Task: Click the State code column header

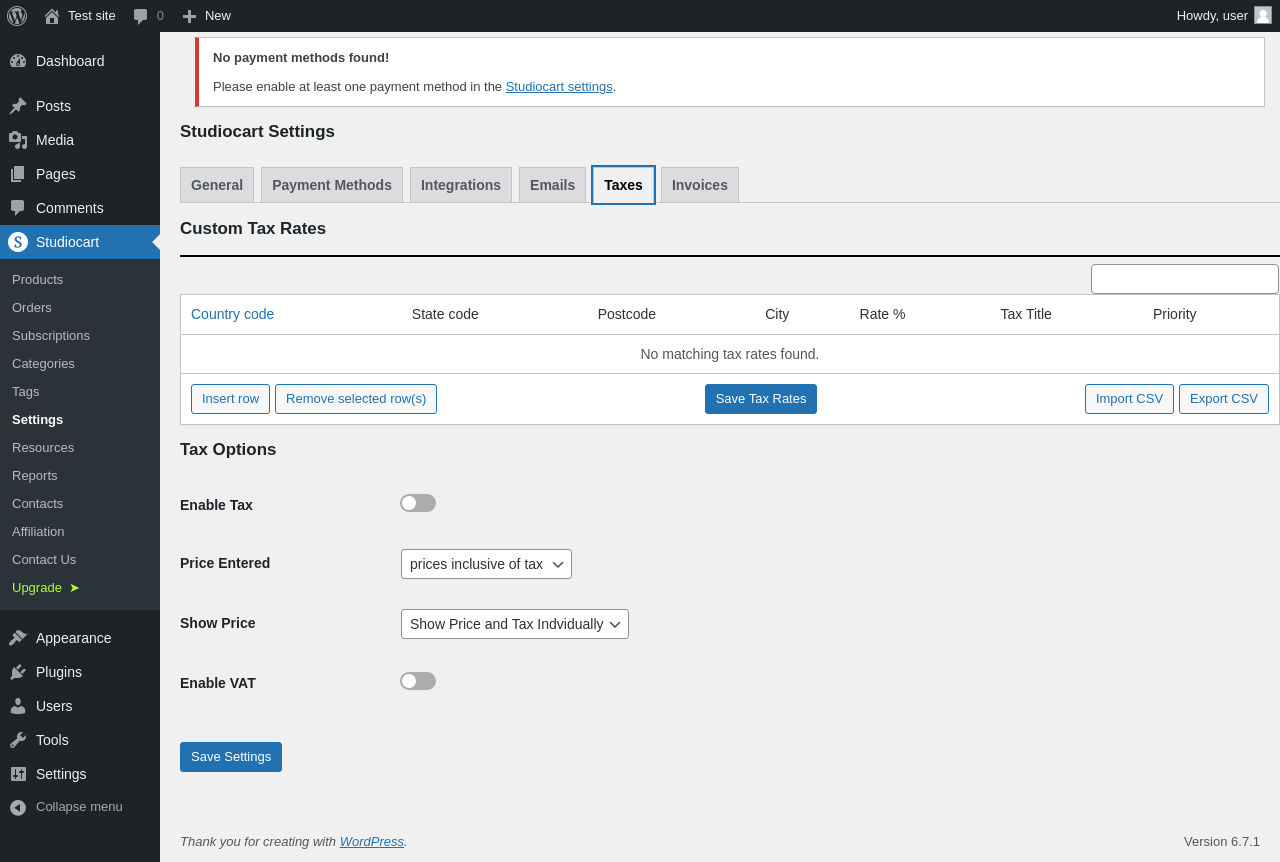Action: pos(445,314)
